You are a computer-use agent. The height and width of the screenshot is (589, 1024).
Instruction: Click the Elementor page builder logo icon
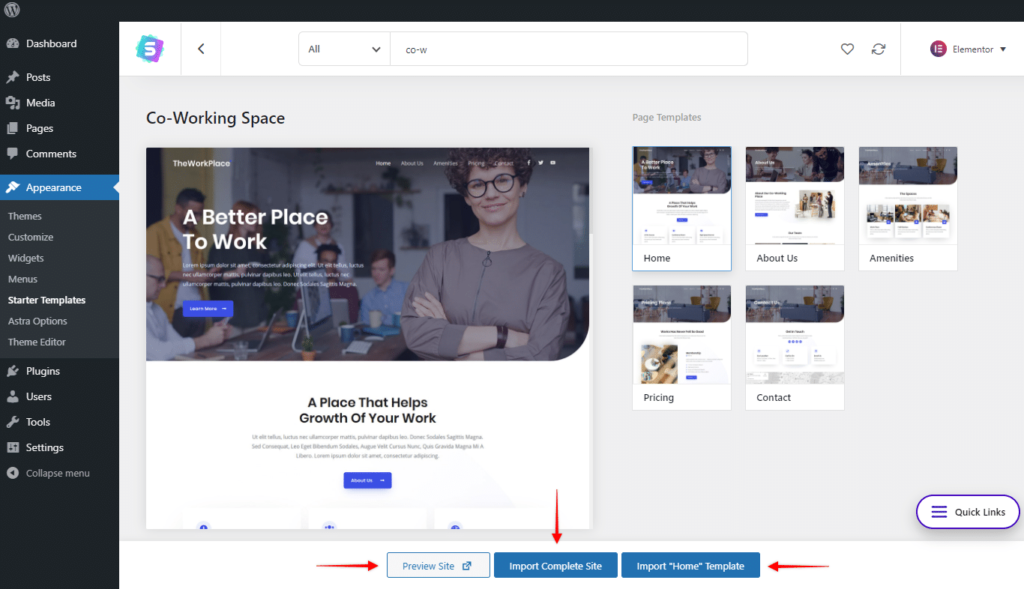pyautogui.click(x=939, y=48)
